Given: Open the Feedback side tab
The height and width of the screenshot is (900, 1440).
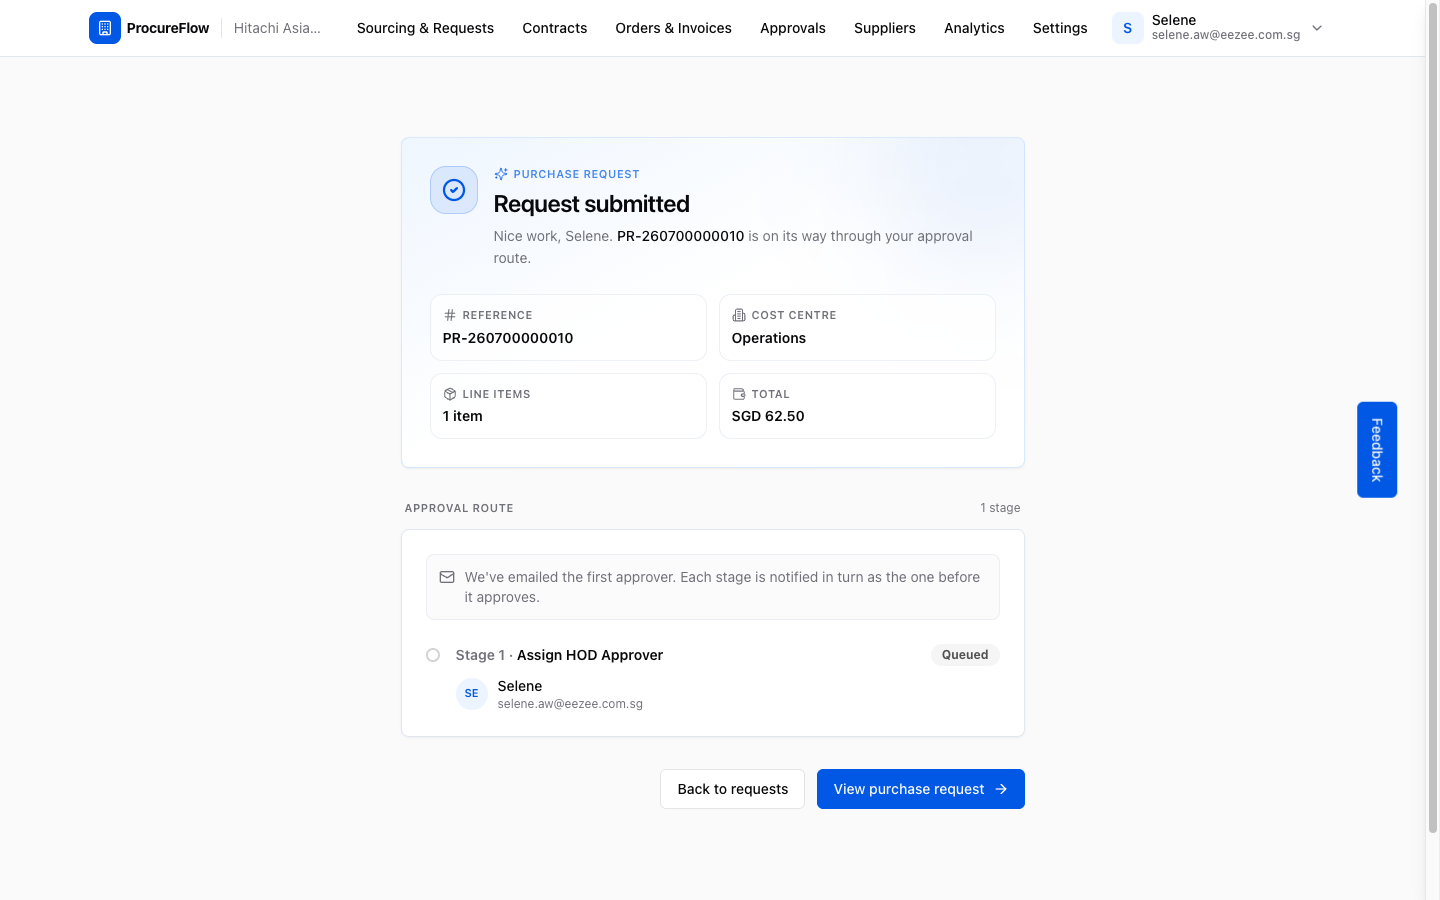Looking at the screenshot, I should point(1377,450).
